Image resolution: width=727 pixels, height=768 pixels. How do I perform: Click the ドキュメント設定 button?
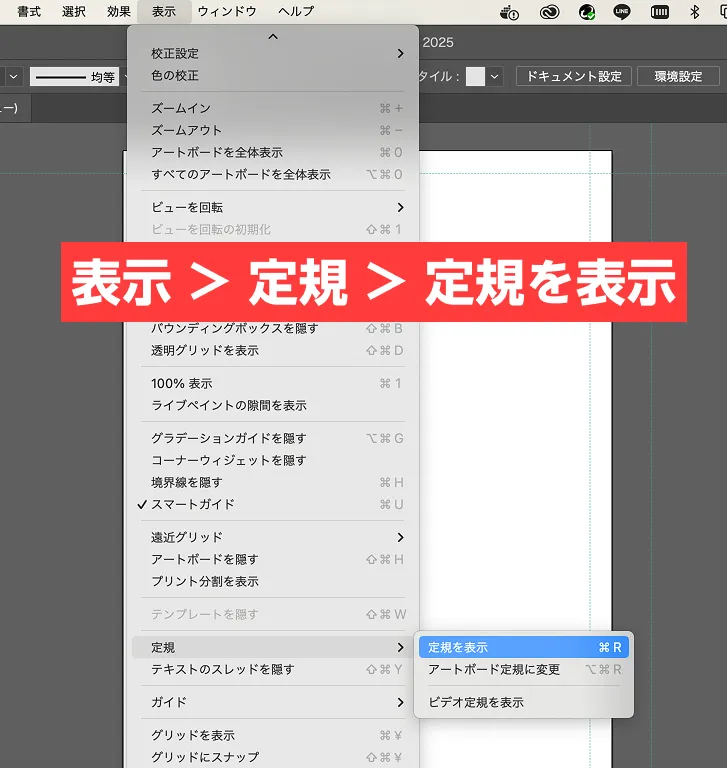click(x=574, y=76)
